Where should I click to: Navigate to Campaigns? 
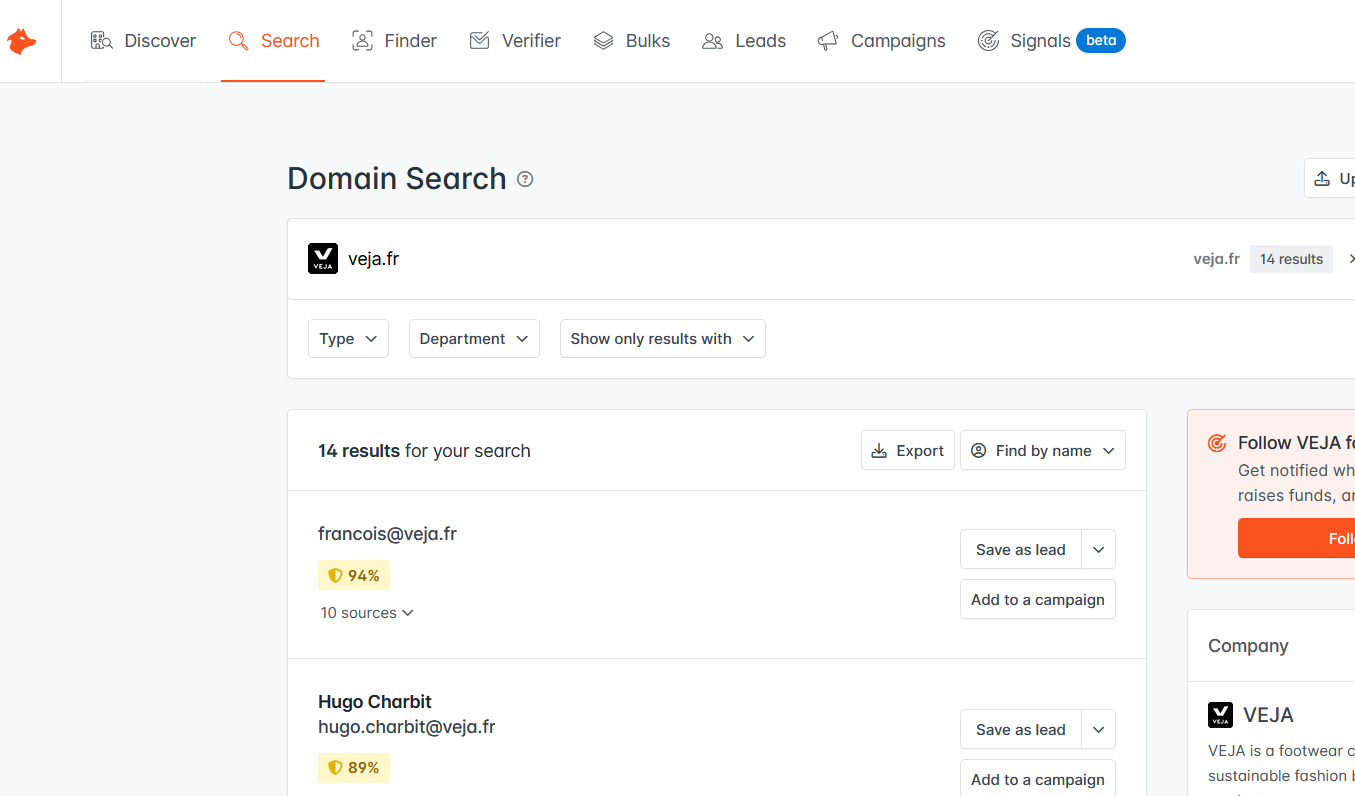881,41
